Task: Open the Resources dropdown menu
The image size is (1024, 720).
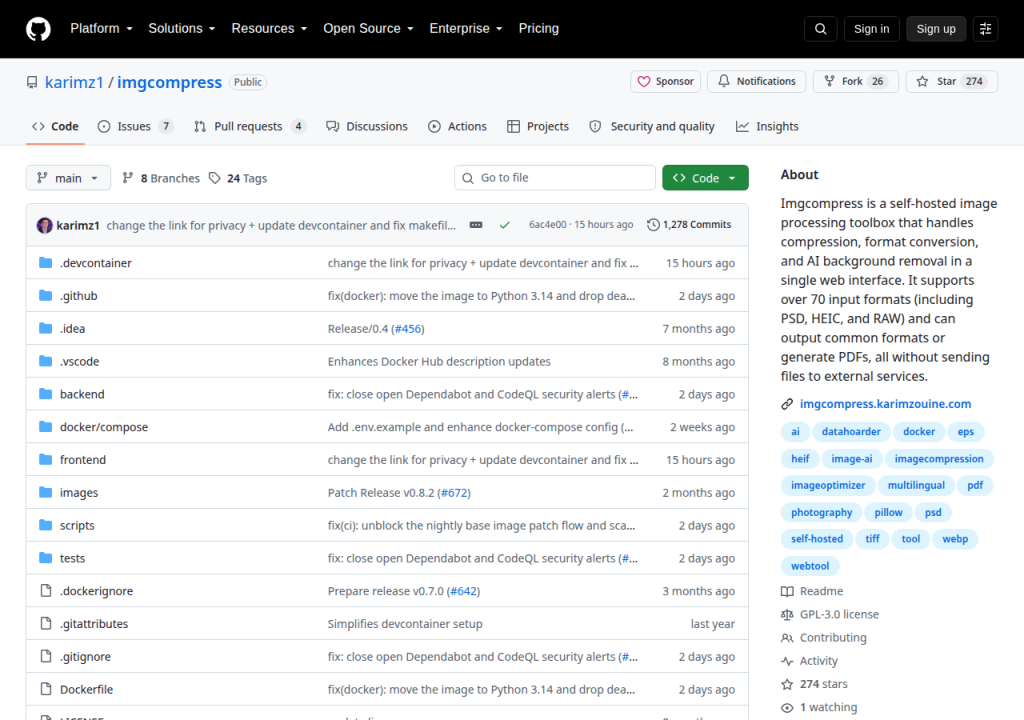Action: click(x=269, y=29)
